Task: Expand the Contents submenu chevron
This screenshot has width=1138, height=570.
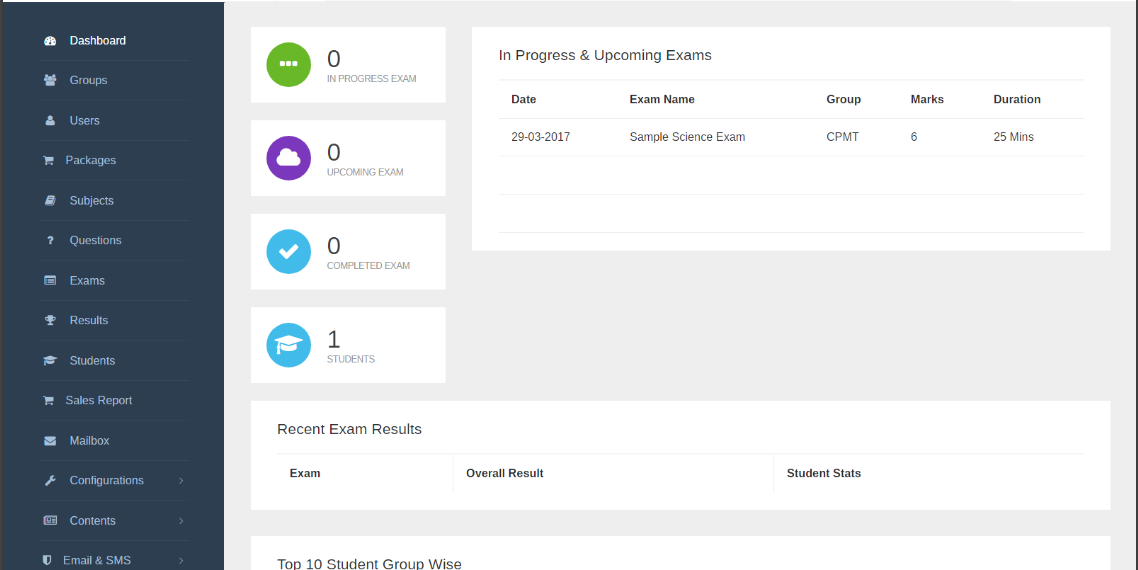Action: click(x=181, y=521)
